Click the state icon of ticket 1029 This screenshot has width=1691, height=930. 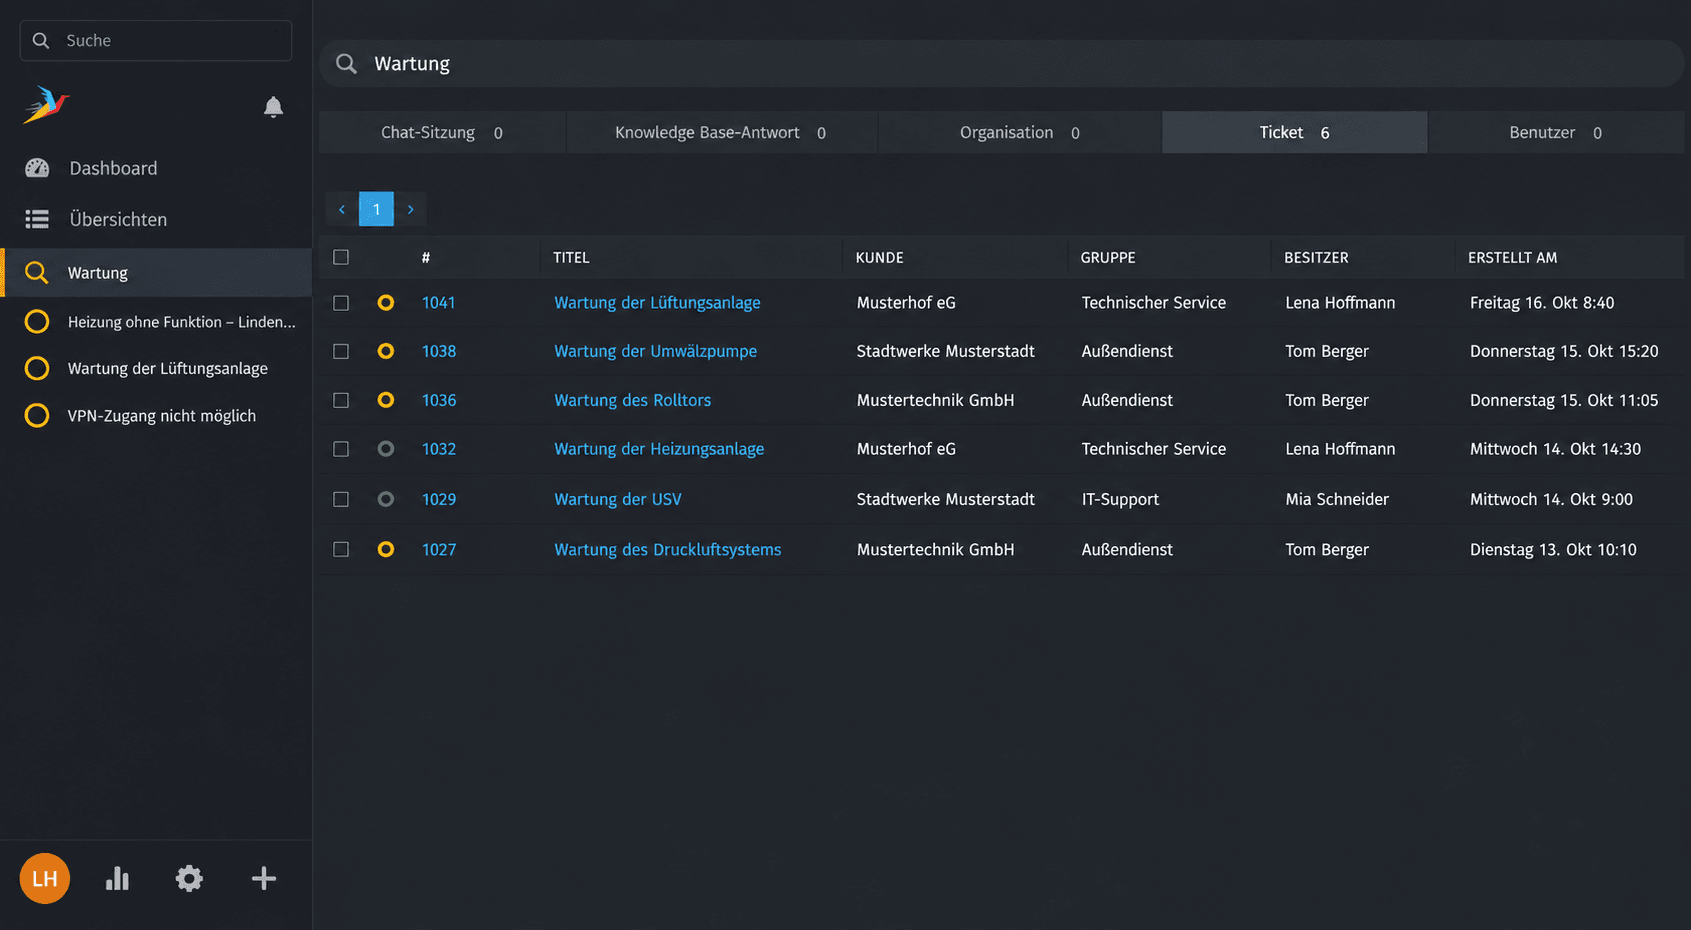coord(386,499)
